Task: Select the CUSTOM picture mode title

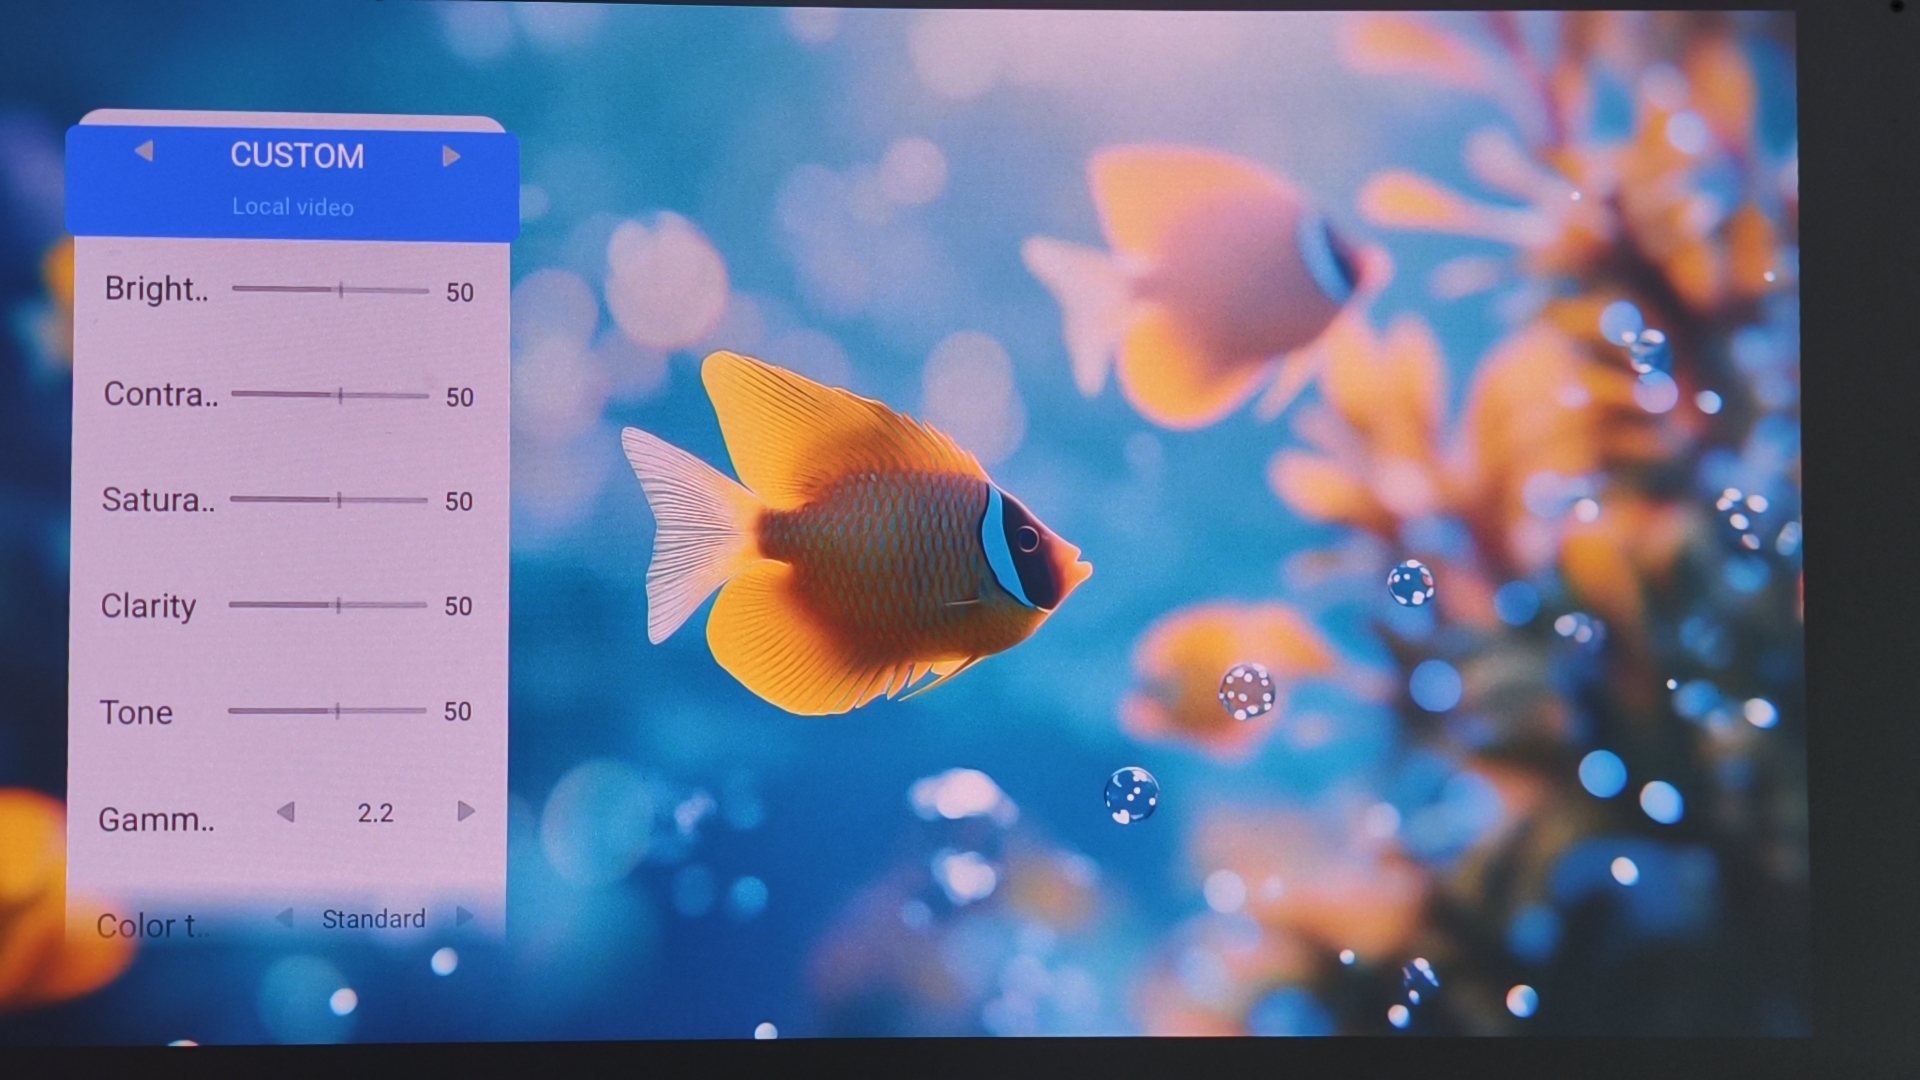Action: [297, 156]
